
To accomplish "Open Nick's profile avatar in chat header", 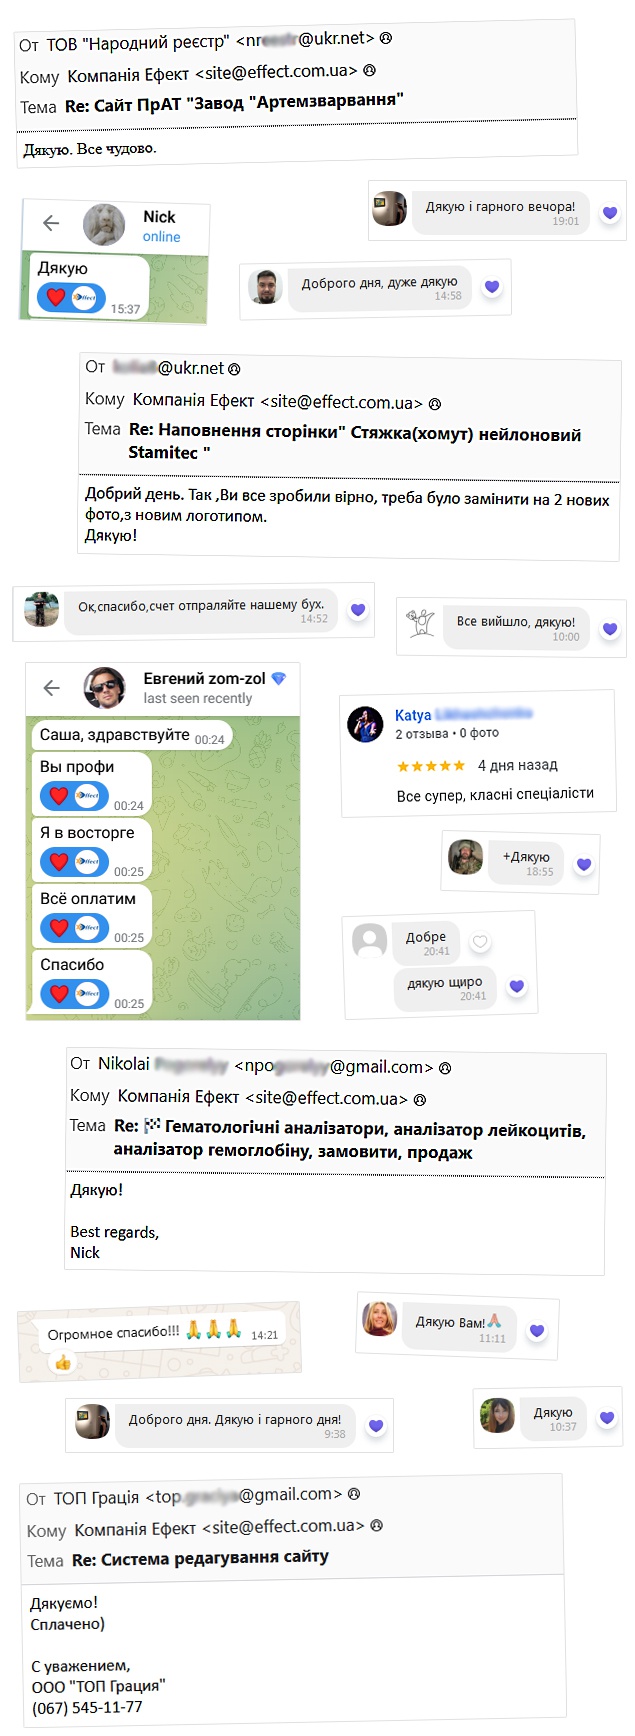I will pyautogui.click(x=104, y=225).
